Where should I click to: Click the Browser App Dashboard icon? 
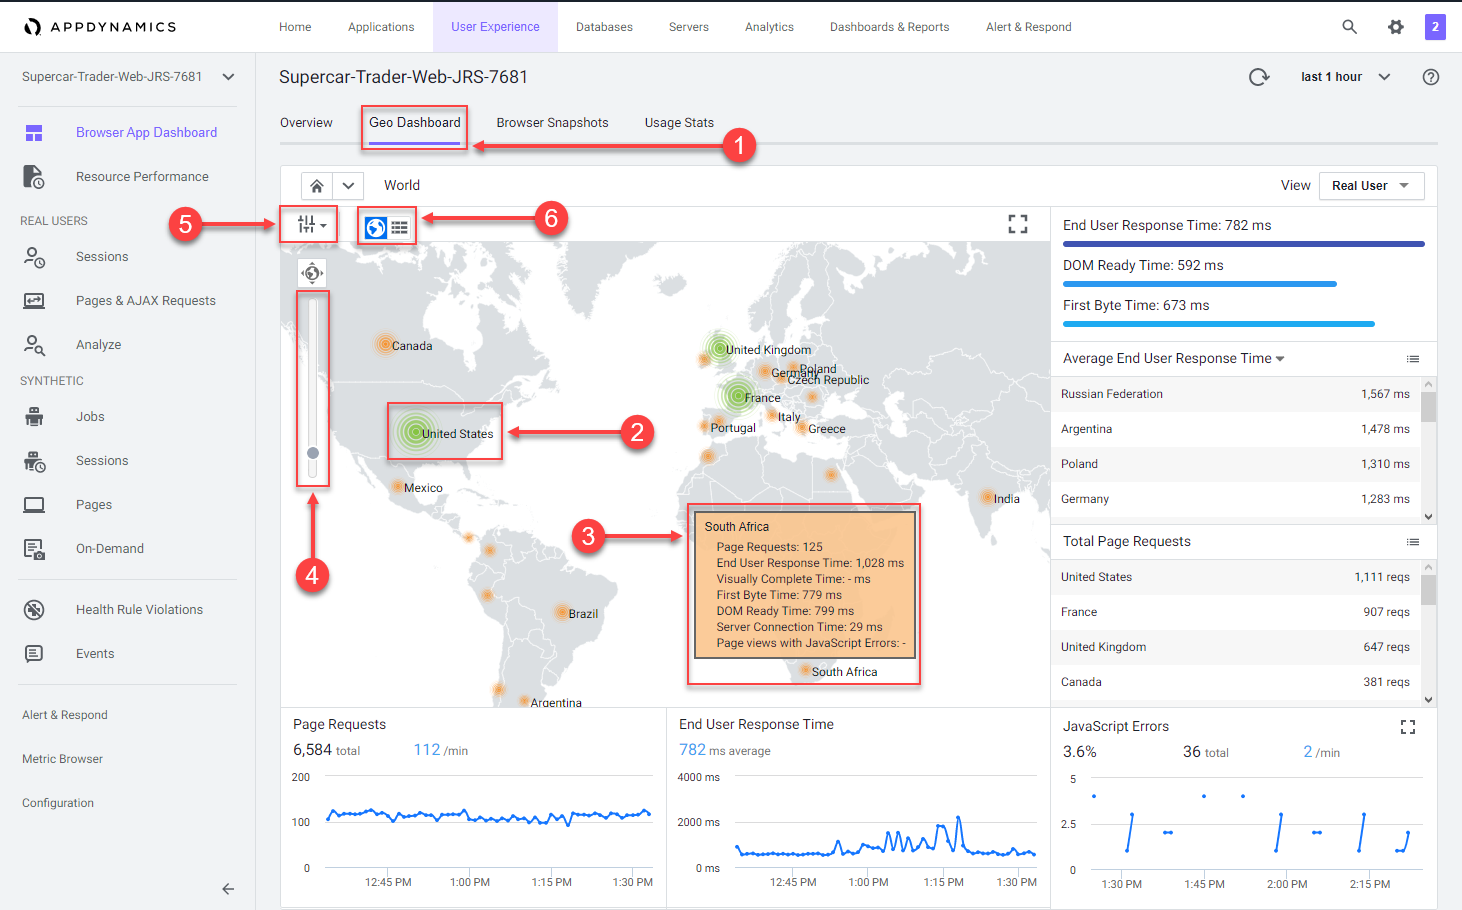[34, 133]
